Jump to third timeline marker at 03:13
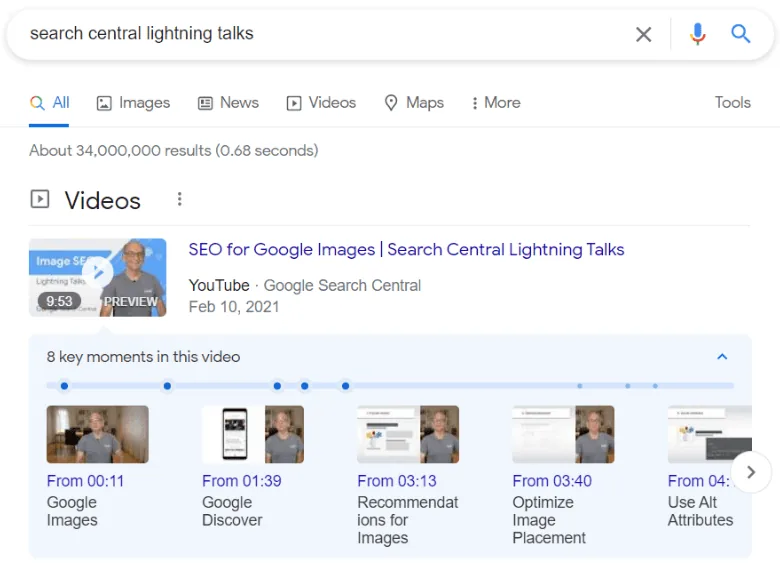This screenshot has height=563, width=780. pyautogui.click(x=277, y=385)
